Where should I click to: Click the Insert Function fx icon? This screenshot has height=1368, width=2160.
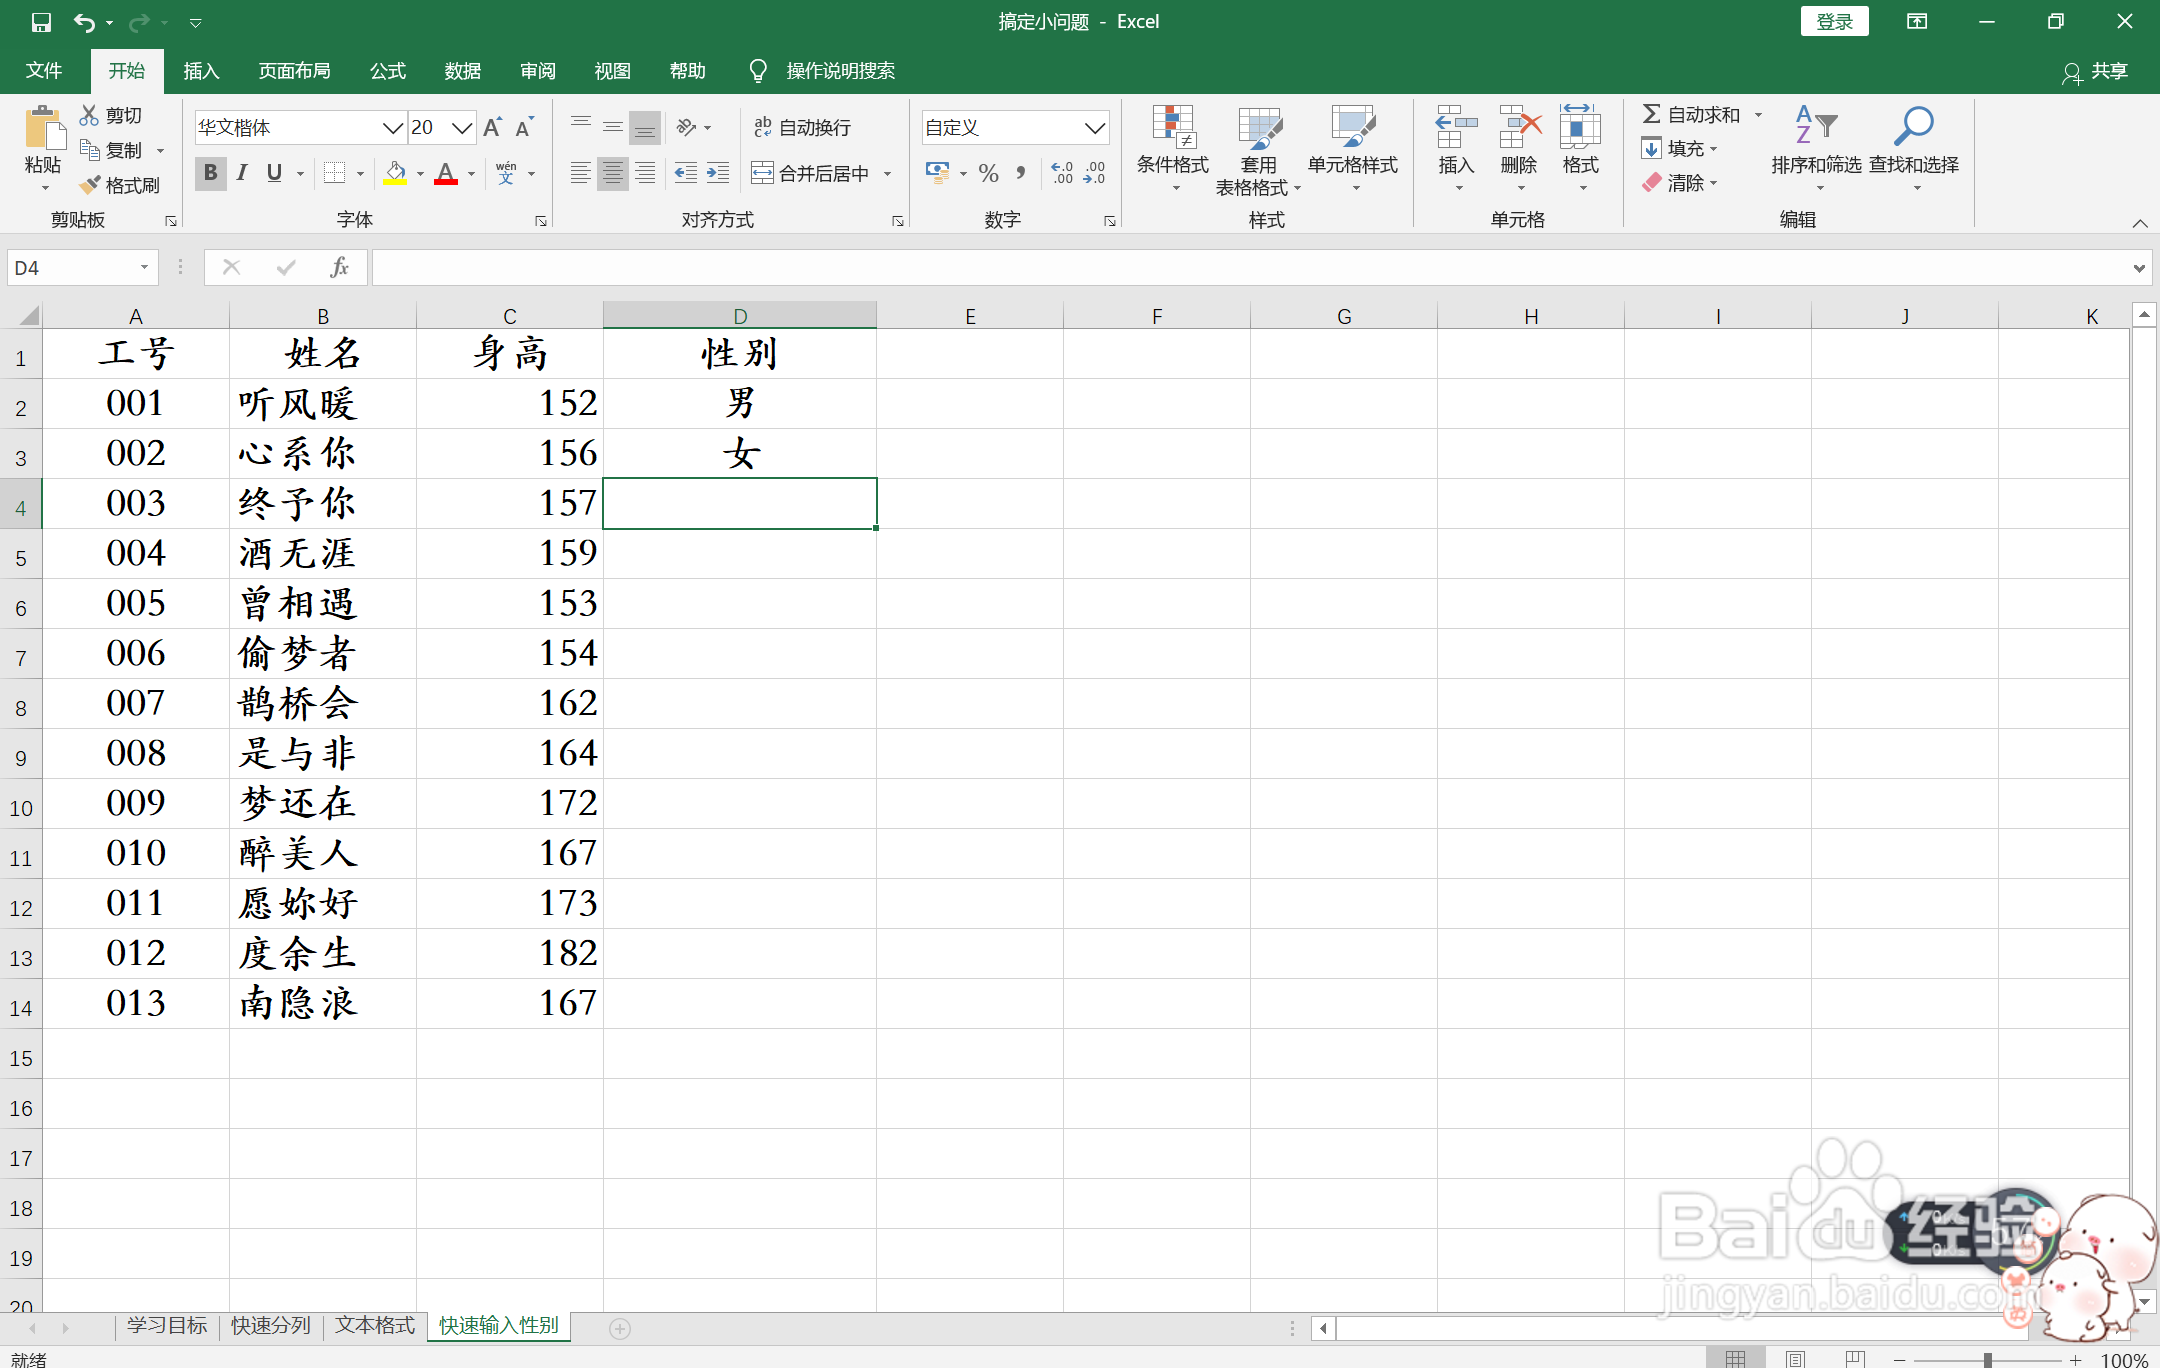tap(339, 267)
